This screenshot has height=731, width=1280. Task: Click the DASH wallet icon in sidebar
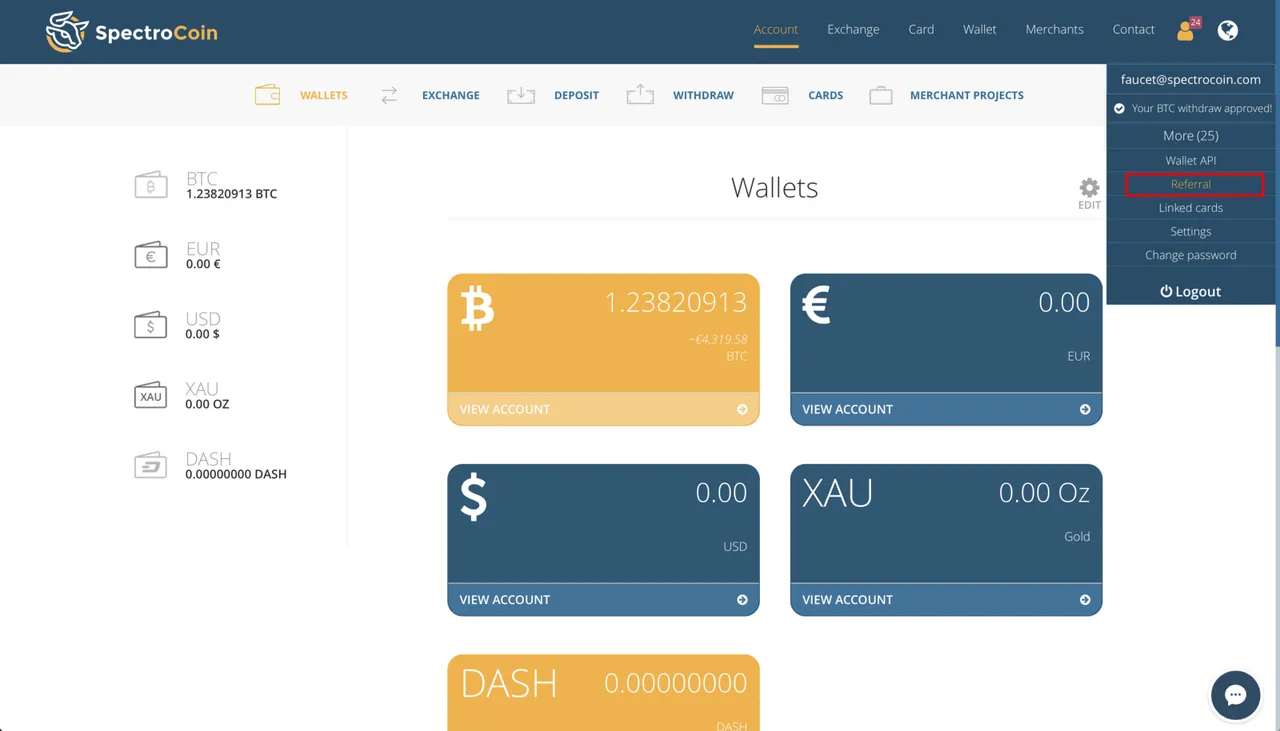pos(151,465)
